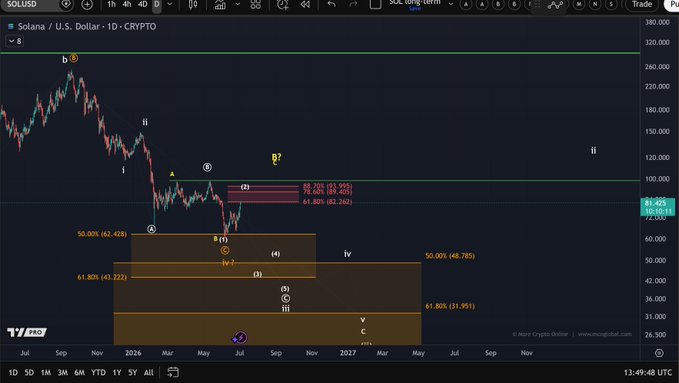Switch to the 1h timeframe
This screenshot has height=383, width=679.
coord(111,4)
